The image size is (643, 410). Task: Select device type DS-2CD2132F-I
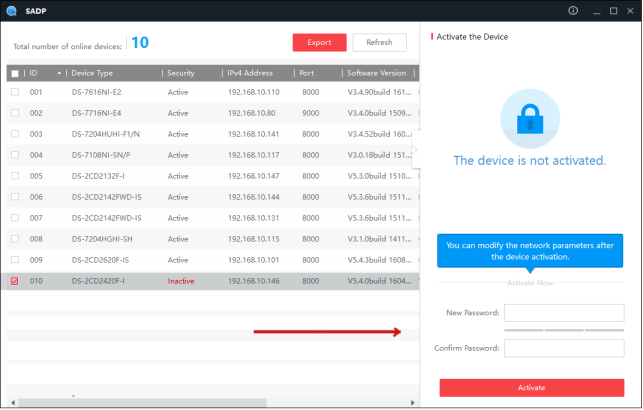tap(98, 175)
